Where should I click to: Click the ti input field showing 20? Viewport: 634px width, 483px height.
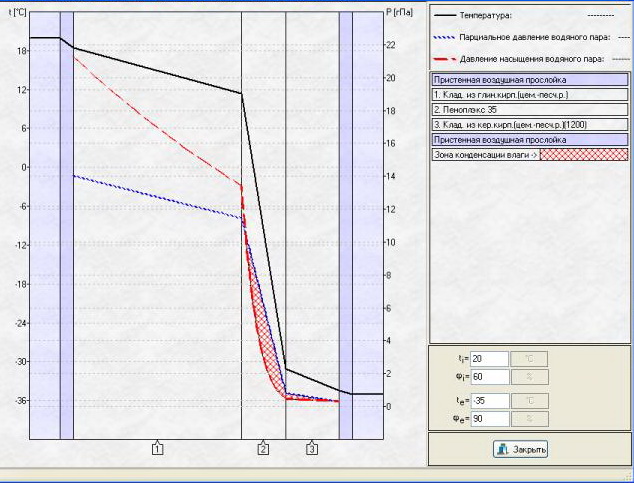pos(489,359)
